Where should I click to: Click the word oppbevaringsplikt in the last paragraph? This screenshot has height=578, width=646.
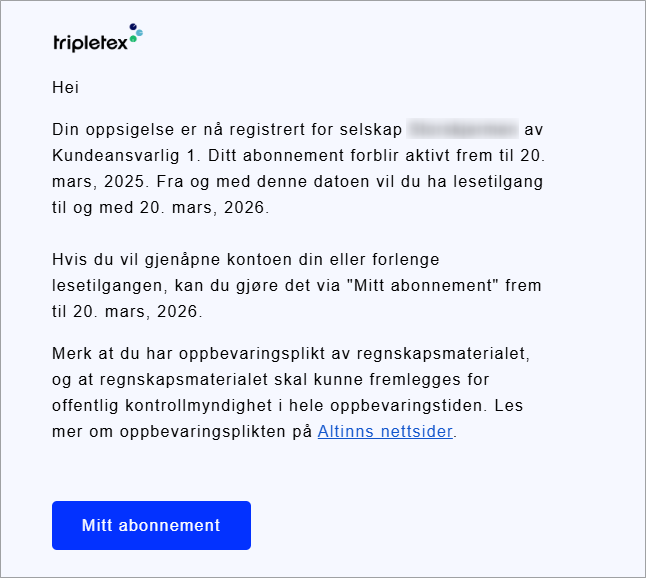click(252, 354)
